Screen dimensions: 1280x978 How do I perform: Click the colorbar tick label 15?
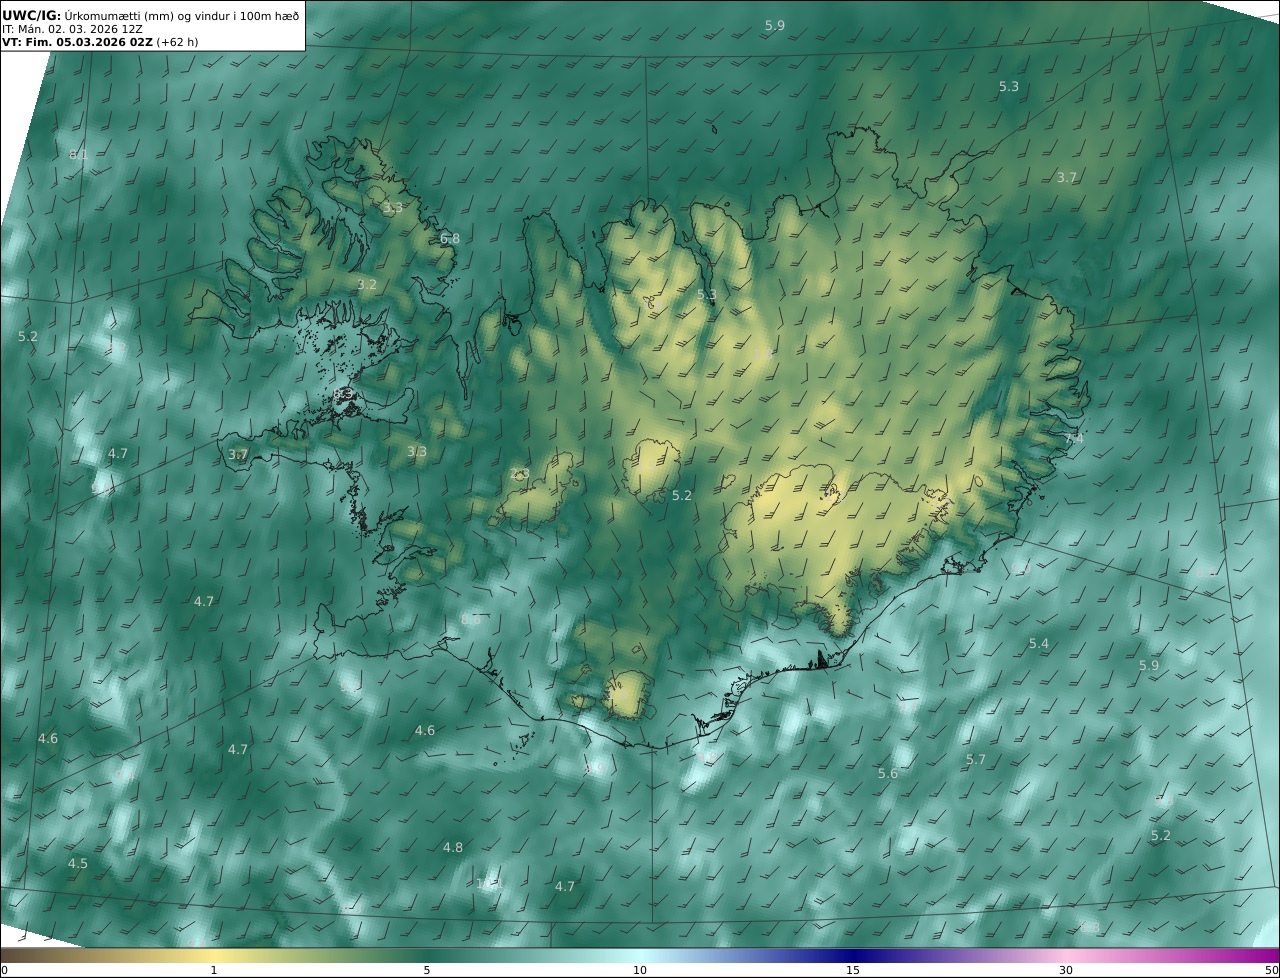click(x=853, y=970)
